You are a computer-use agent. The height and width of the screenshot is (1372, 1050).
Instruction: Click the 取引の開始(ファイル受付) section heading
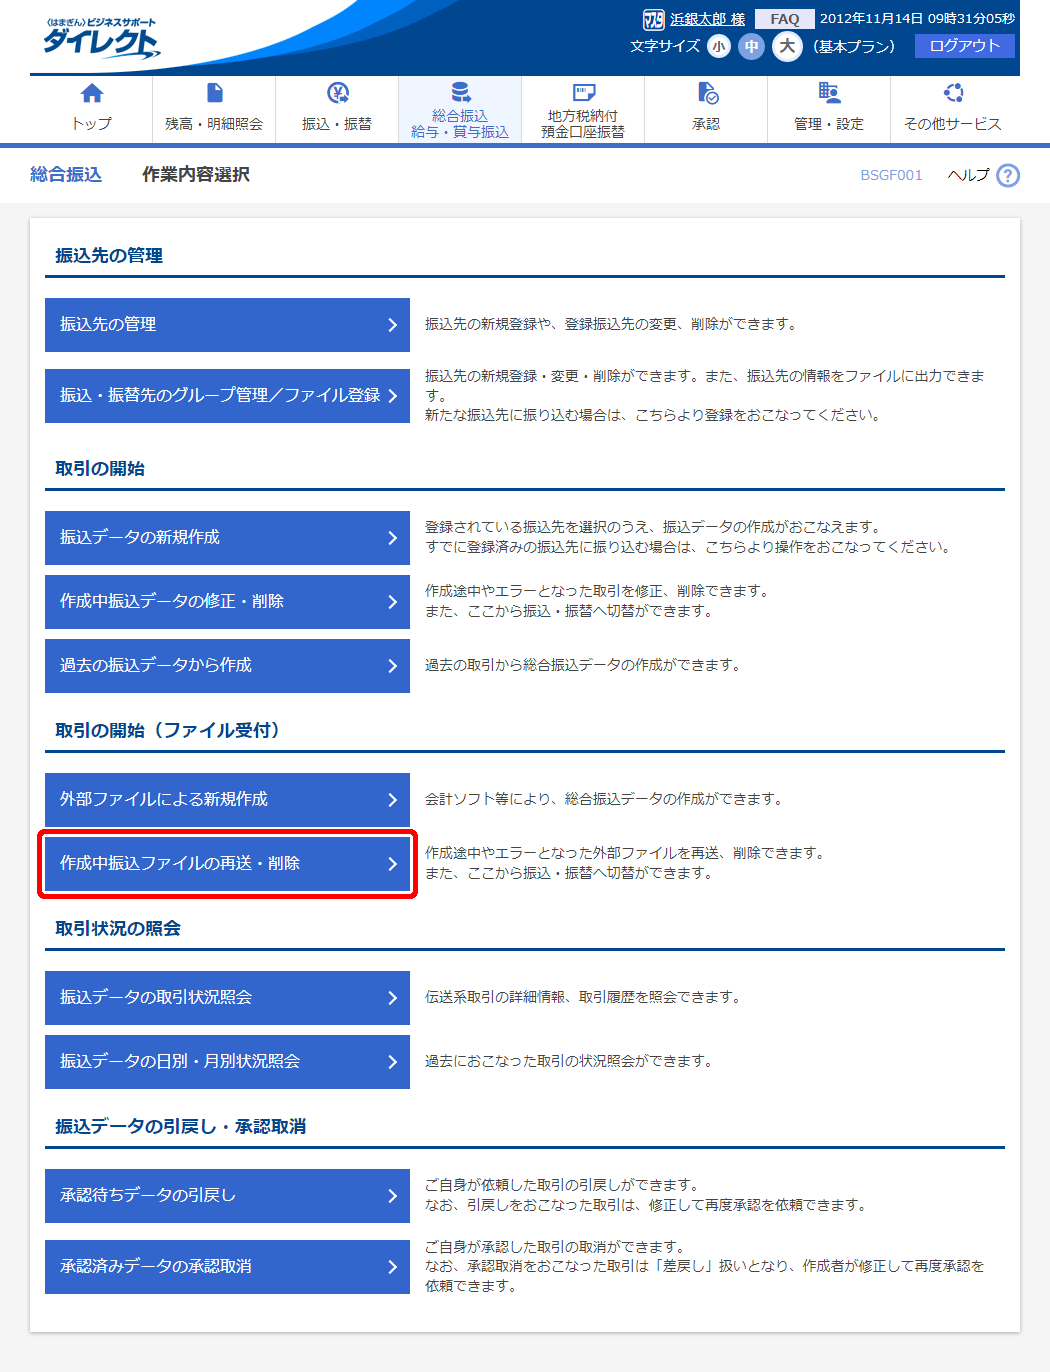(167, 731)
